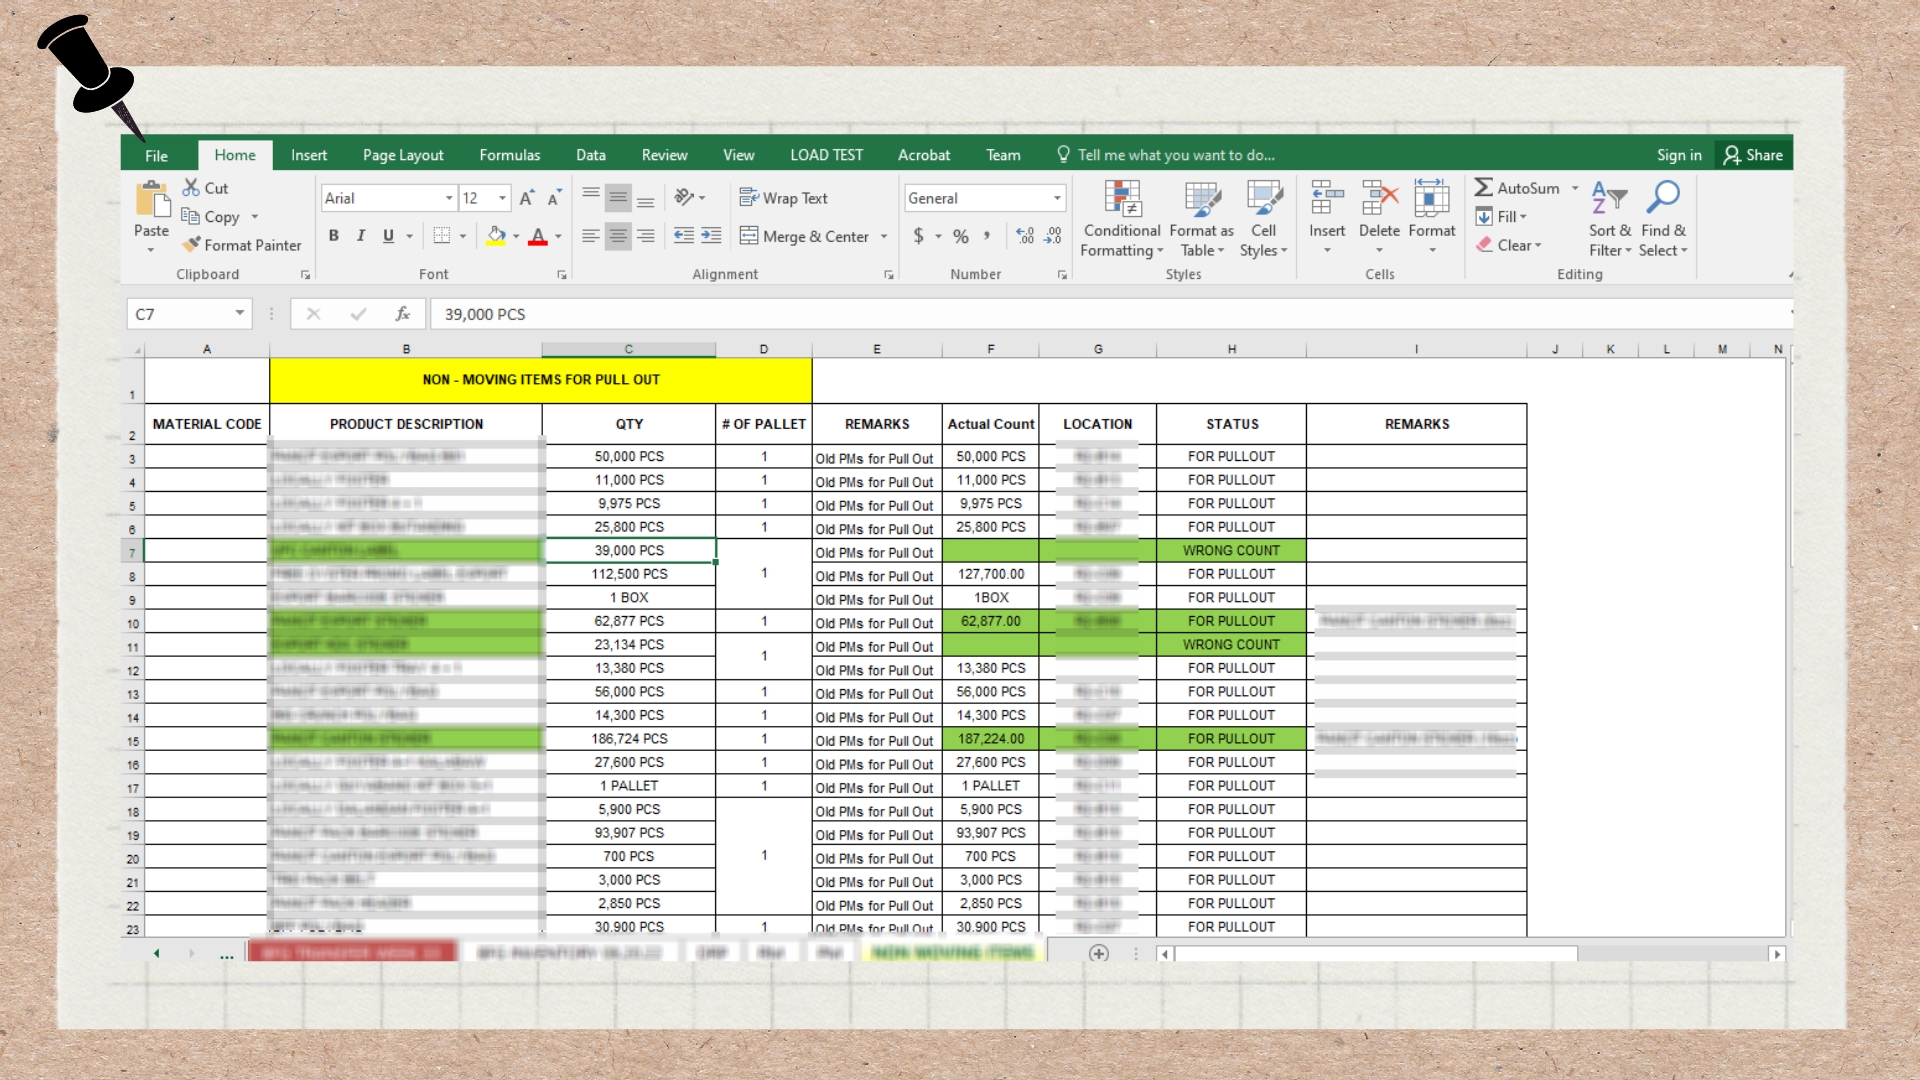Click the Tell me what you want field
Screen dimensions: 1920x1080
[1175, 155]
